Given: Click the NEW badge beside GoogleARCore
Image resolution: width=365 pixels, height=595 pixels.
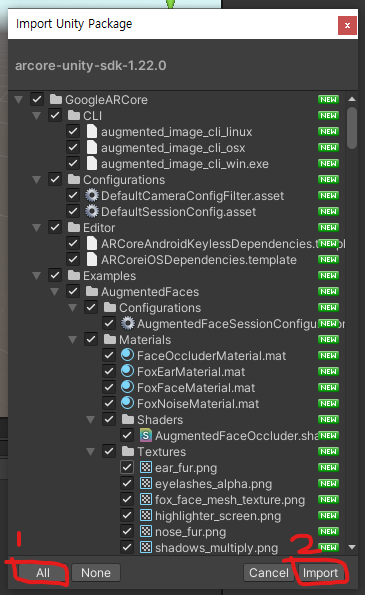Looking at the screenshot, I should click(x=328, y=99).
